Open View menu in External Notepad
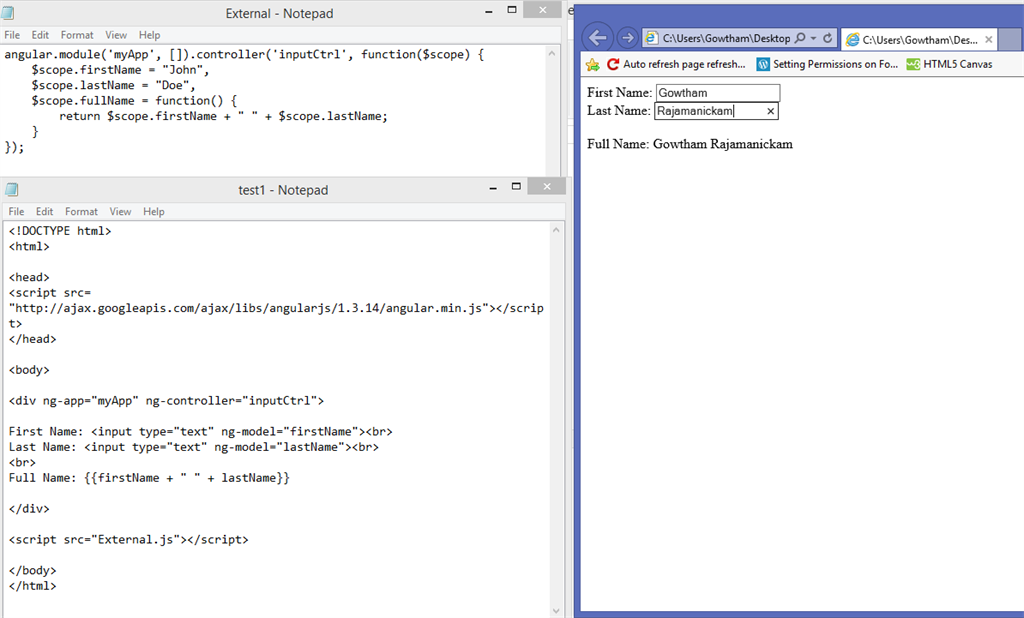 [x=116, y=35]
